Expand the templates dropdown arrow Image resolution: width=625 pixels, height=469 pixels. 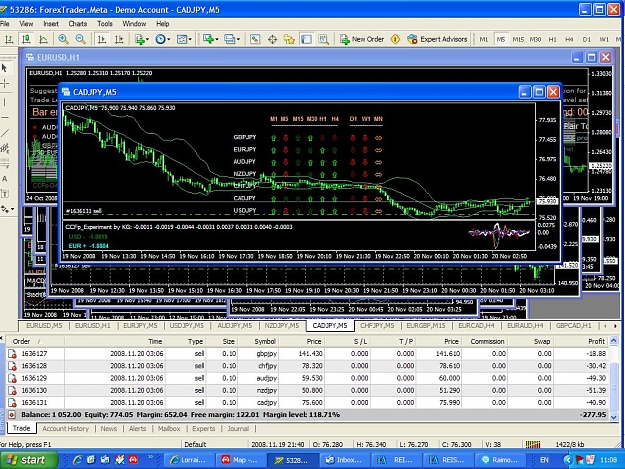pos(190,39)
